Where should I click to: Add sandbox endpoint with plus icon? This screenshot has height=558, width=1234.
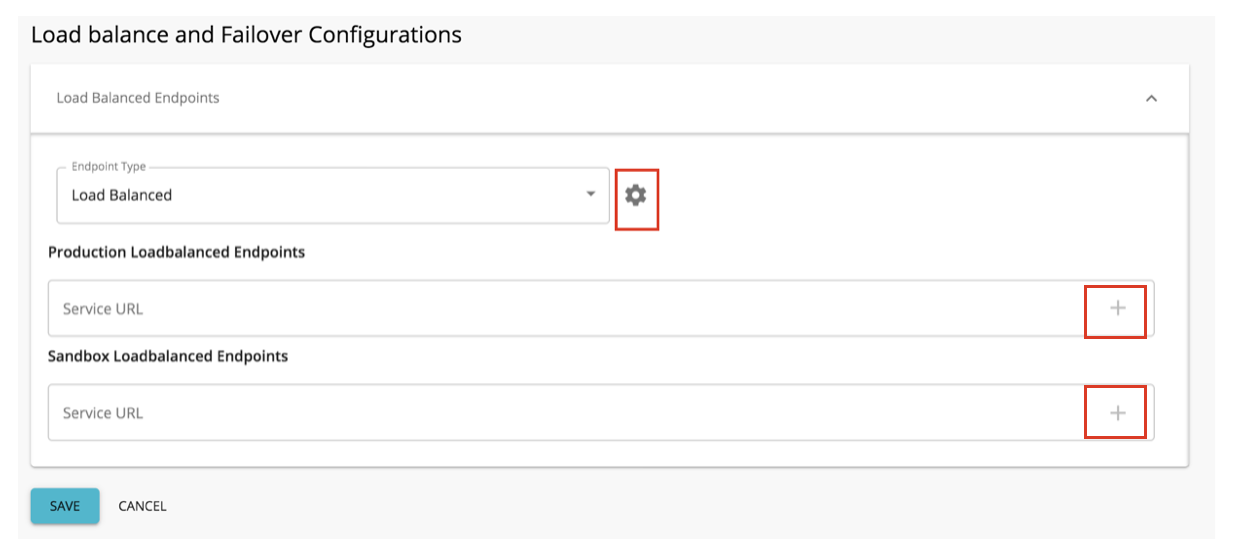tap(1117, 412)
